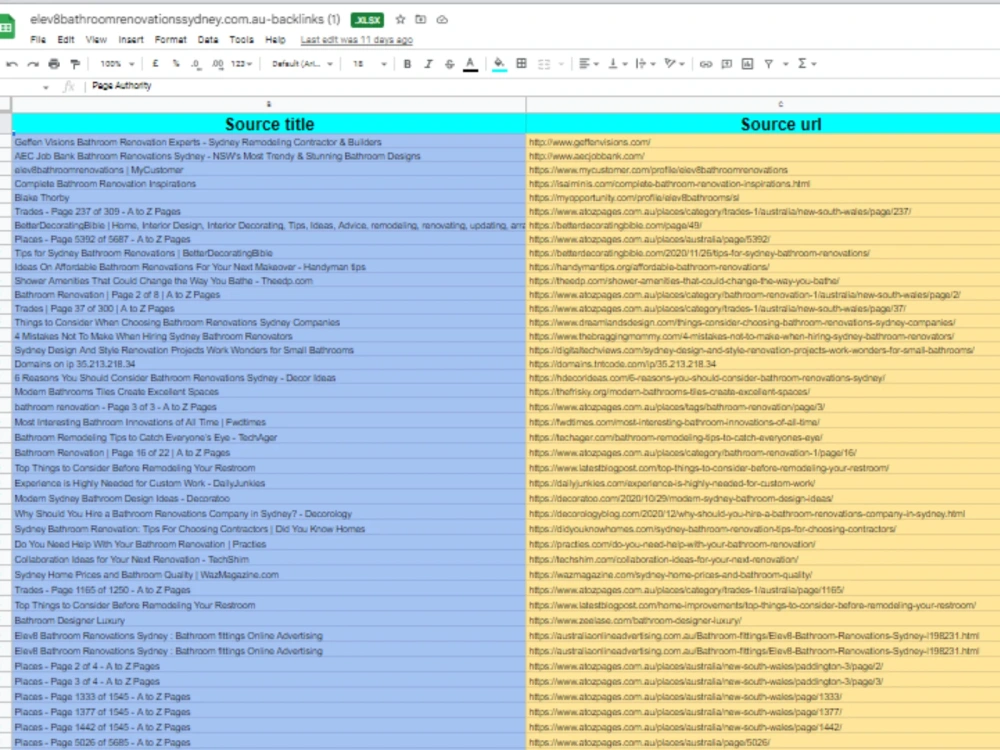
Task: Click the .XLSX file badge
Action: (x=367, y=20)
